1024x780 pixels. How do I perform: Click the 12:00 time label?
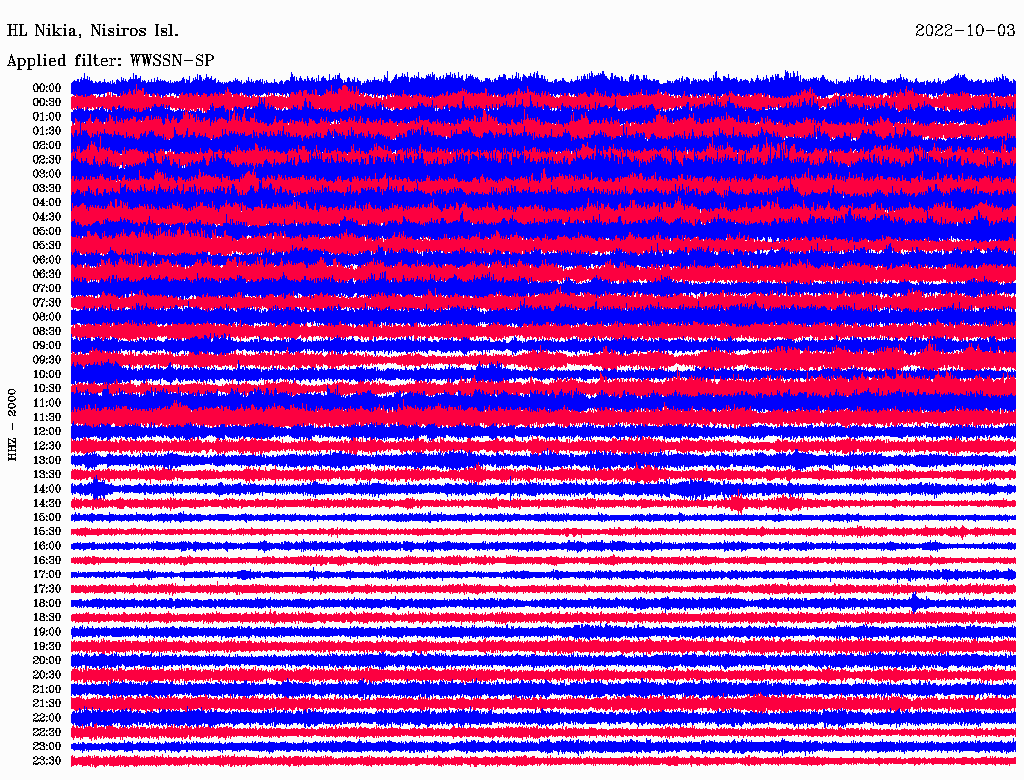[x=47, y=431]
